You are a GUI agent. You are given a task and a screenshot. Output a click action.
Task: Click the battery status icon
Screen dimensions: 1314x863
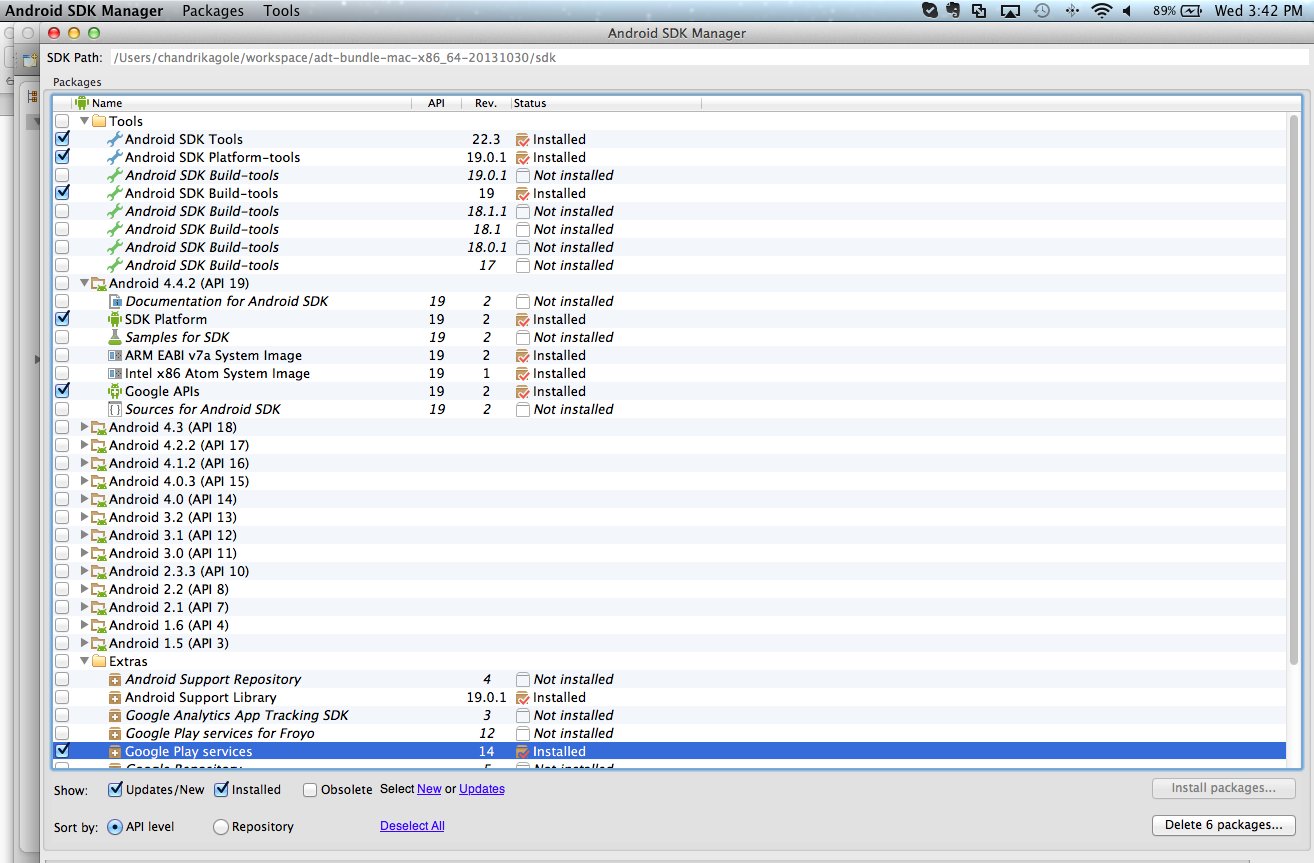pos(1191,11)
